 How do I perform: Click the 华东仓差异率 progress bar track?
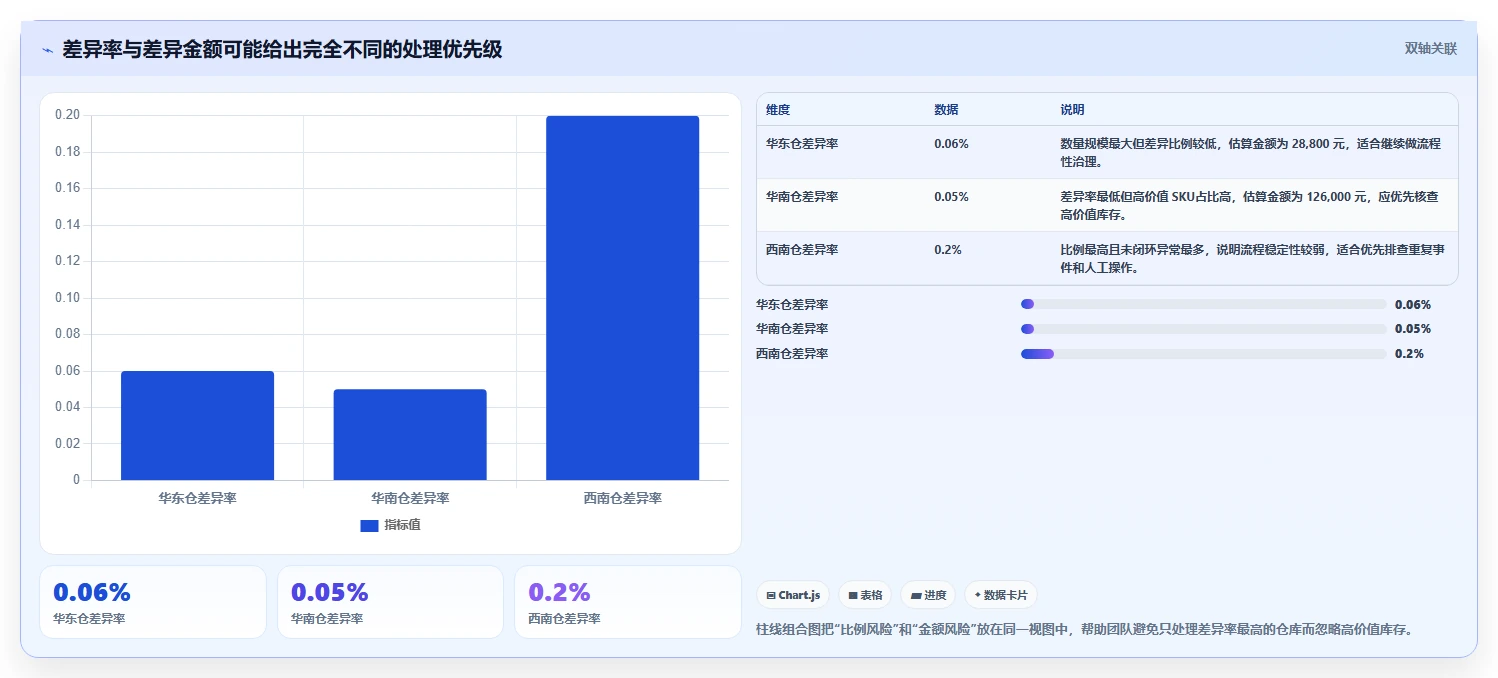pyautogui.click(x=1203, y=304)
